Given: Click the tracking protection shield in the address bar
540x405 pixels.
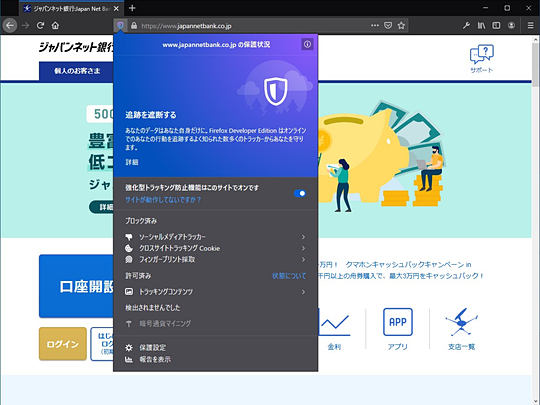Looking at the screenshot, I should (120, 25).
